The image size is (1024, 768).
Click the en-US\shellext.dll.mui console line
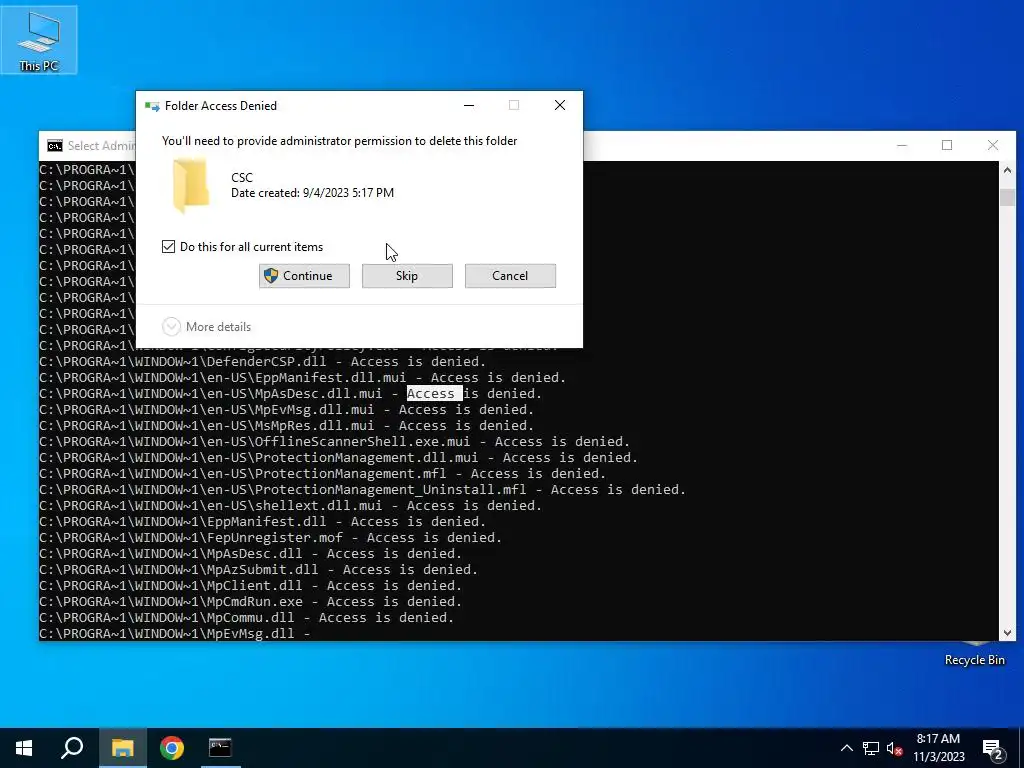tap(291, 505)
